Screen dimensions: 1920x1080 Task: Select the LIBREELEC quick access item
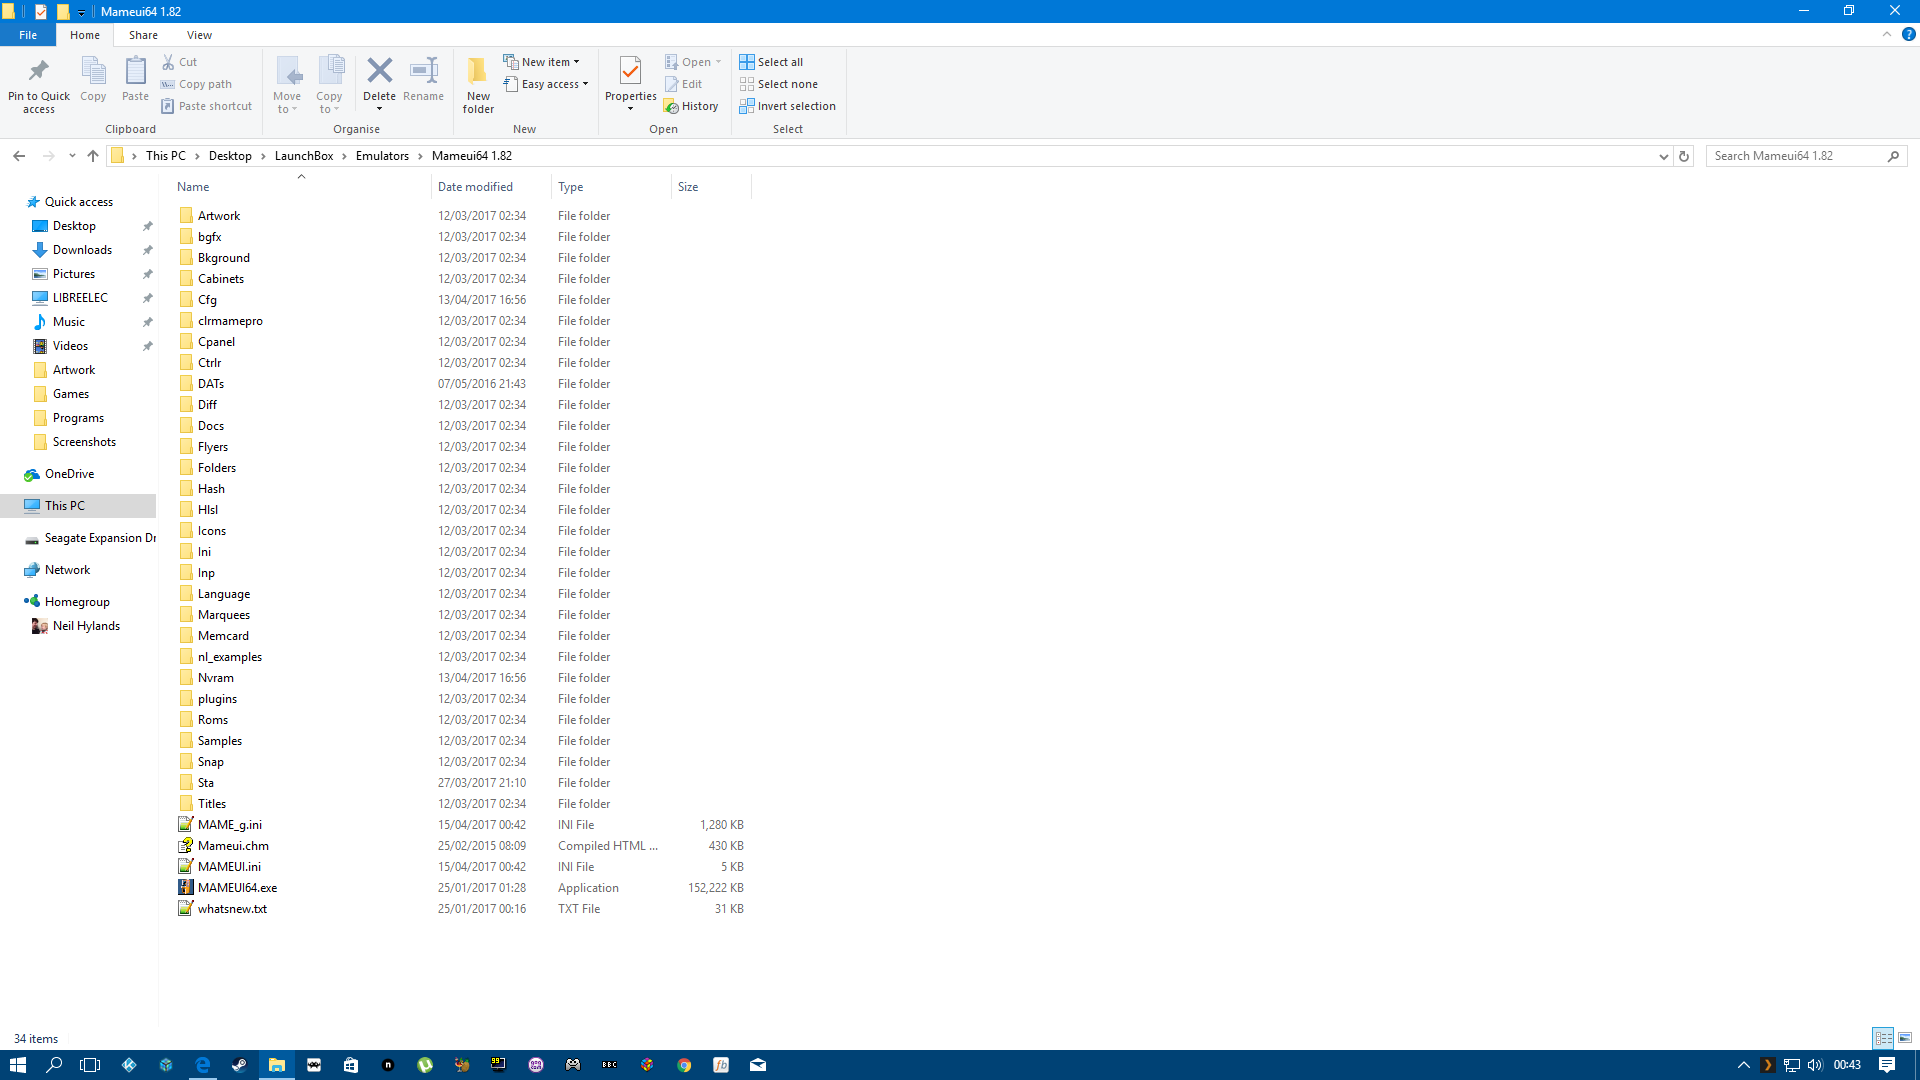80,298
